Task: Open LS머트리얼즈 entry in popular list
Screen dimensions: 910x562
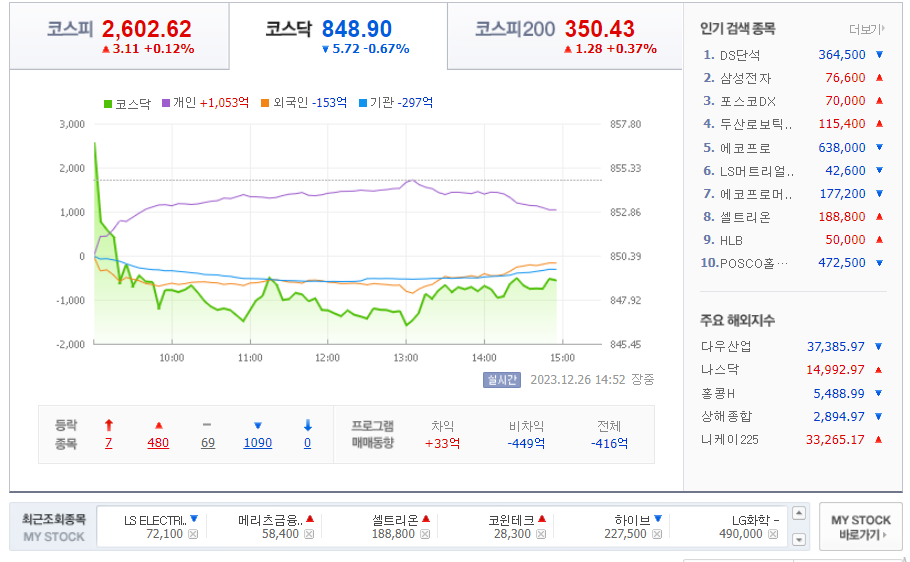Action: point(757,171)
